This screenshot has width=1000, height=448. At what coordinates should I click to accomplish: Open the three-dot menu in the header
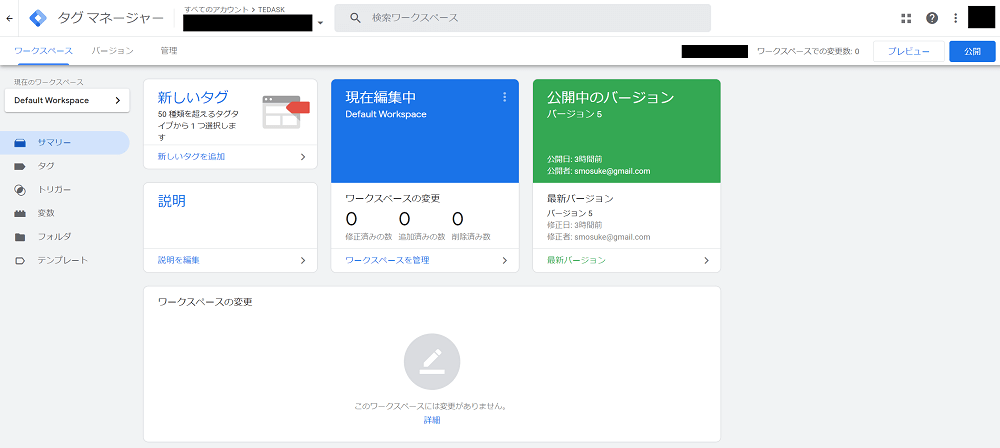[955, 18]
